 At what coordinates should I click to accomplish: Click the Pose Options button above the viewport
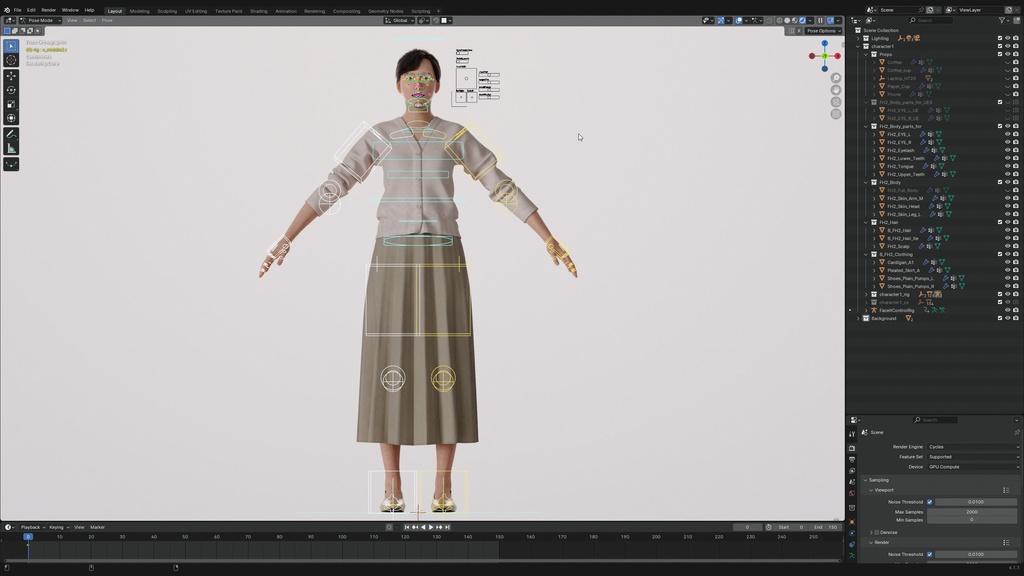(x=820, y=30)
